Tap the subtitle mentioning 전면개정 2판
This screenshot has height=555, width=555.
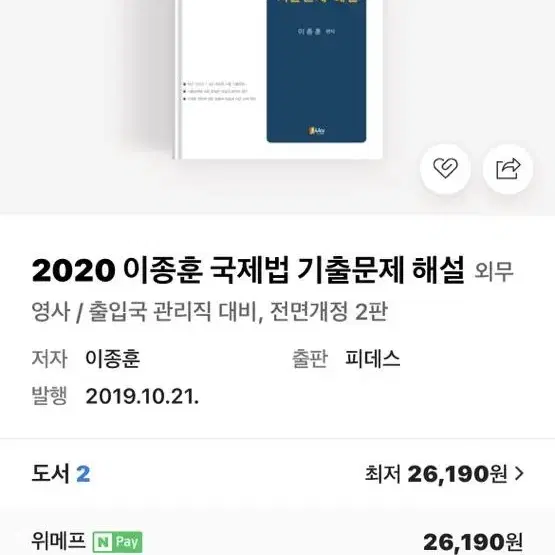pyautogui.click(x=210, y=311)
